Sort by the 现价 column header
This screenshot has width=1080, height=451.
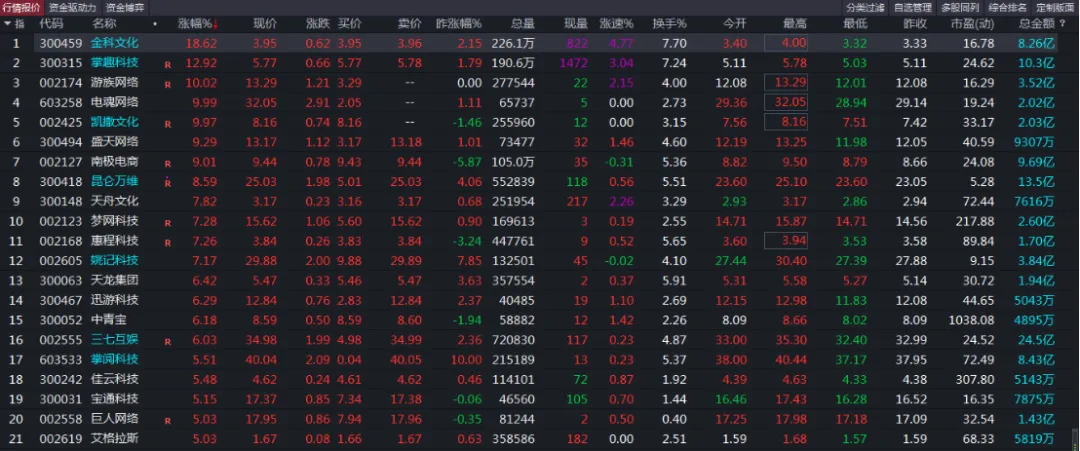point(265,23)
